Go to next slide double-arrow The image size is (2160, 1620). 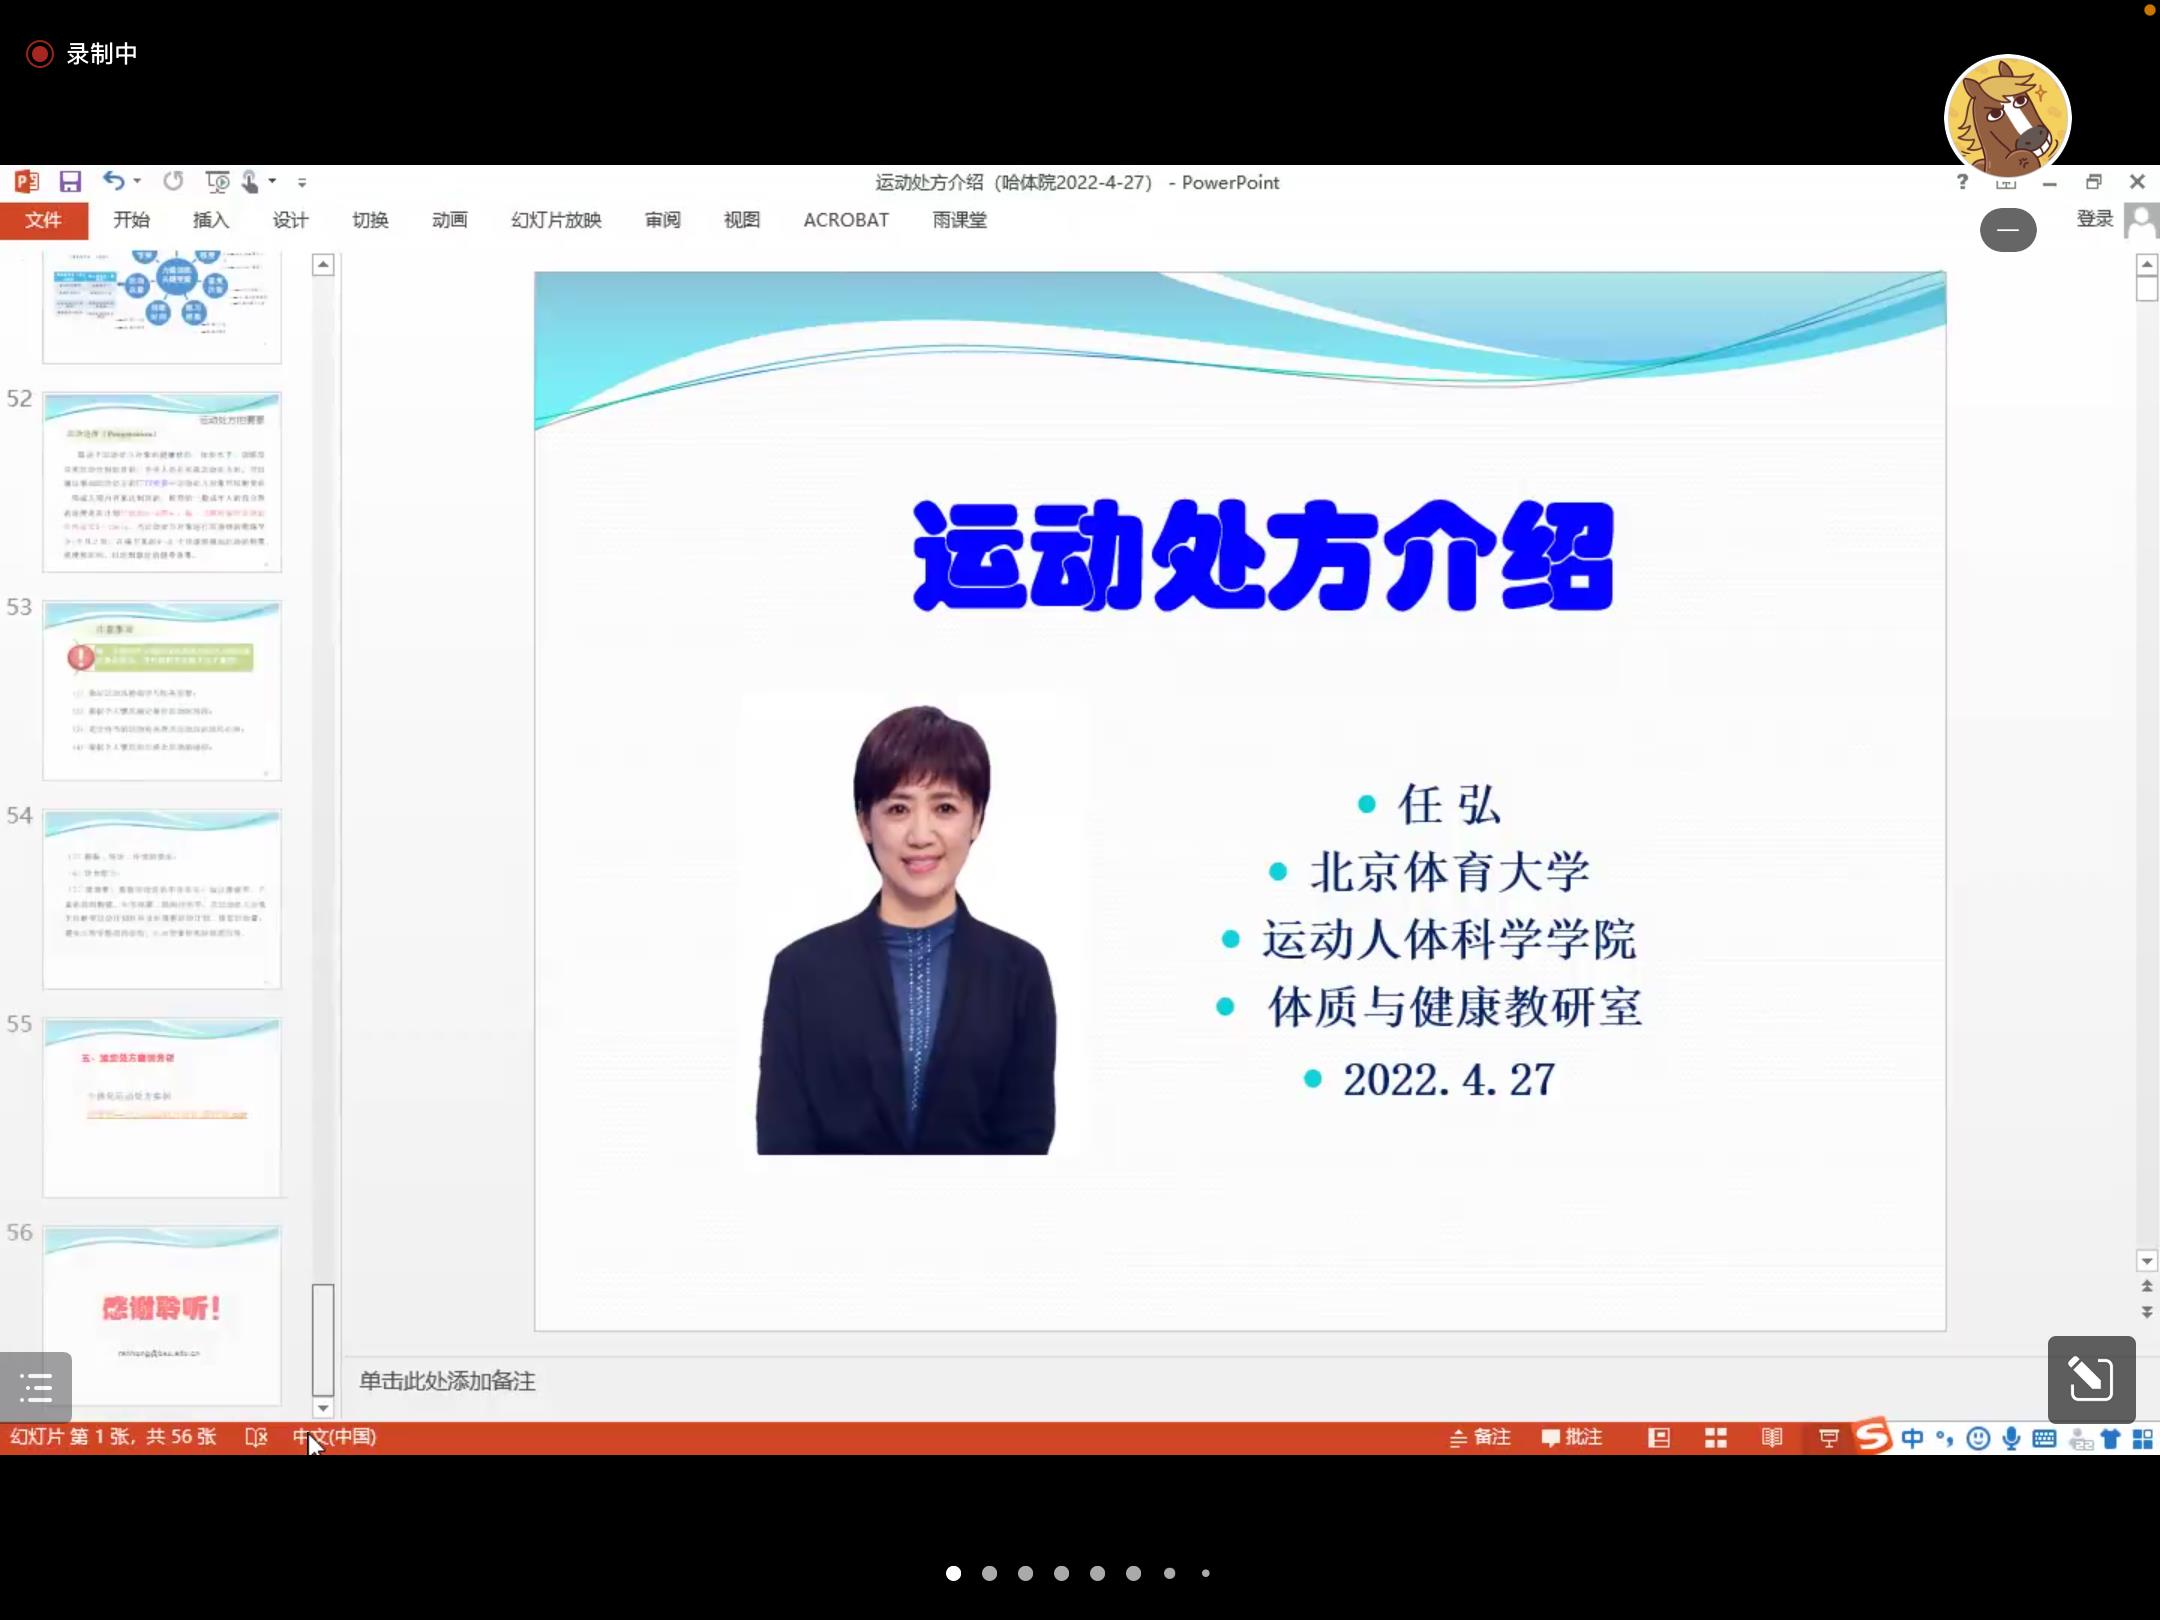2146,1311
